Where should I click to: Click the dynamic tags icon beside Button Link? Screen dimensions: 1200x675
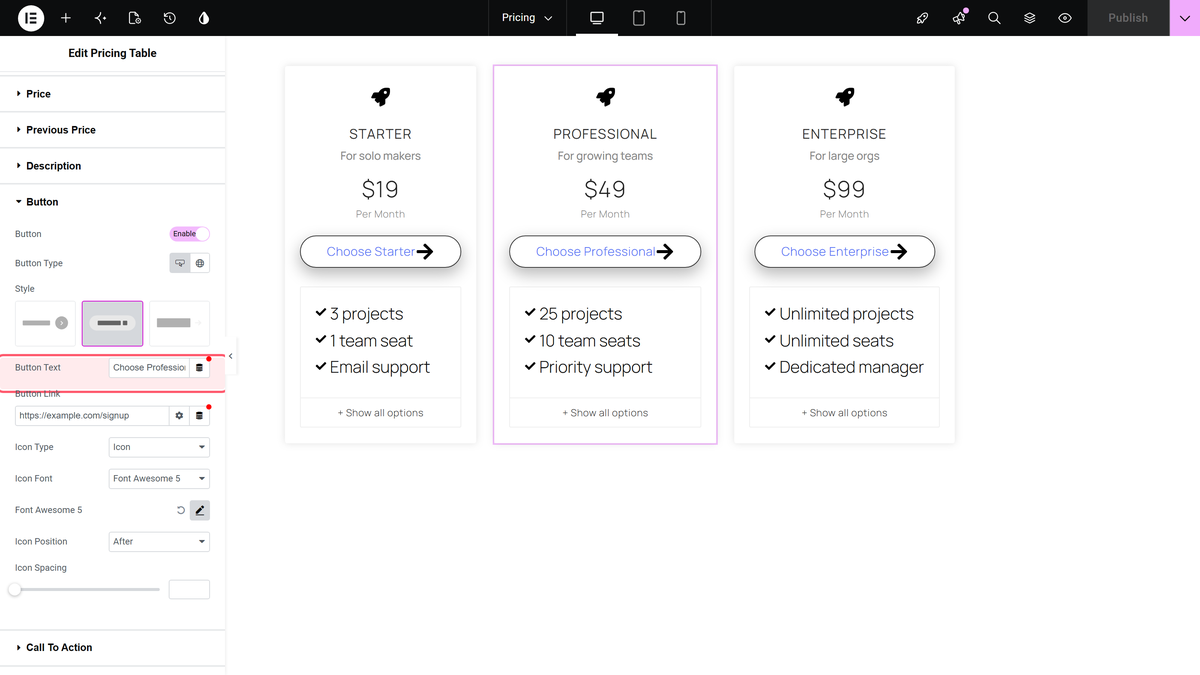(x=199, y=415)
